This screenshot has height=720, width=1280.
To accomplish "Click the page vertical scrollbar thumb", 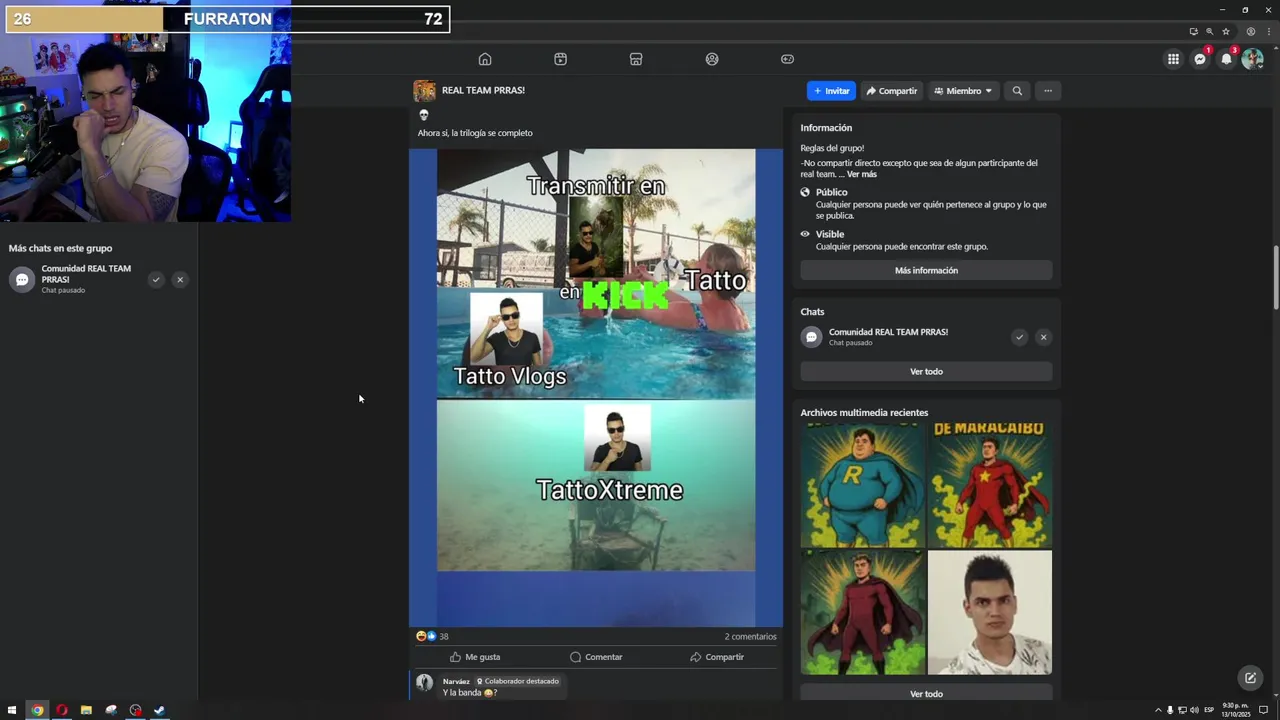I will (1275, 277).
